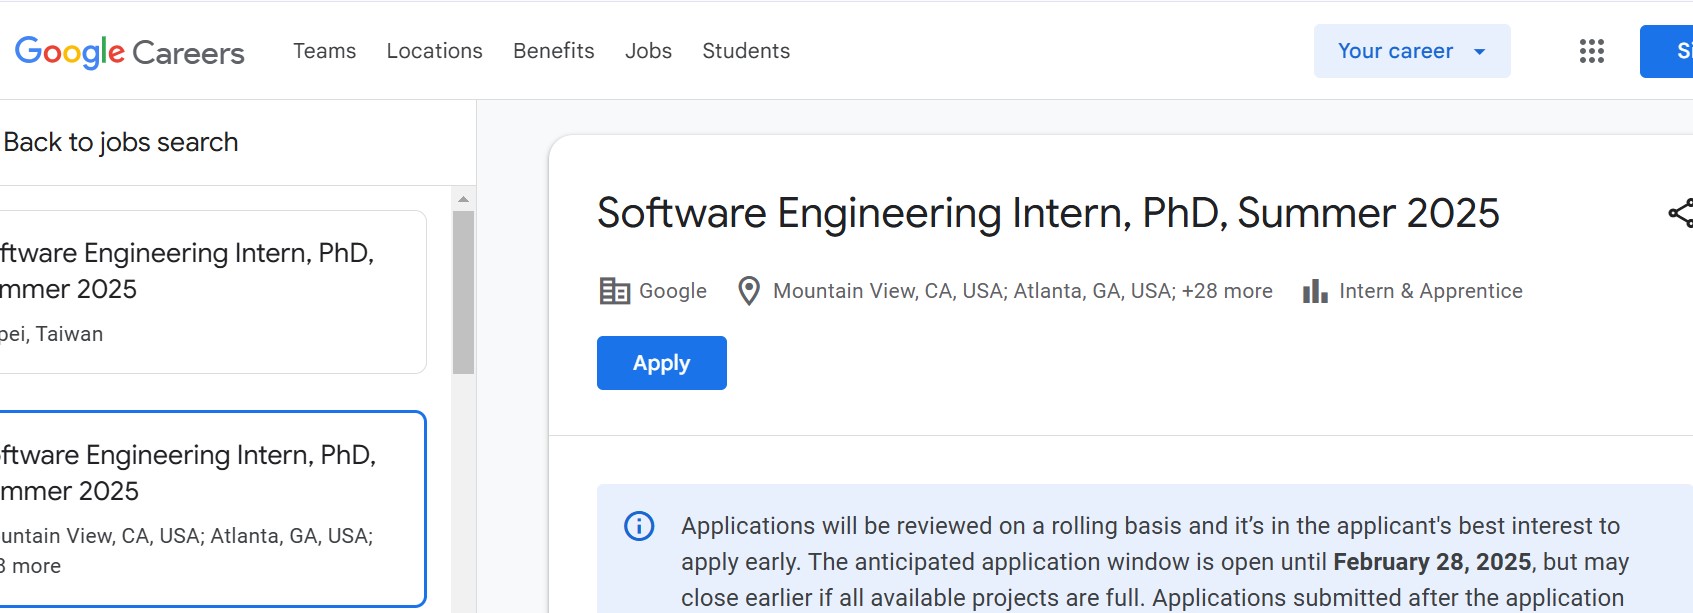This screenshot has height=613, width=1693.
Task: Go to Jobs in the navigation bar
Action: (x=648, y=51)
